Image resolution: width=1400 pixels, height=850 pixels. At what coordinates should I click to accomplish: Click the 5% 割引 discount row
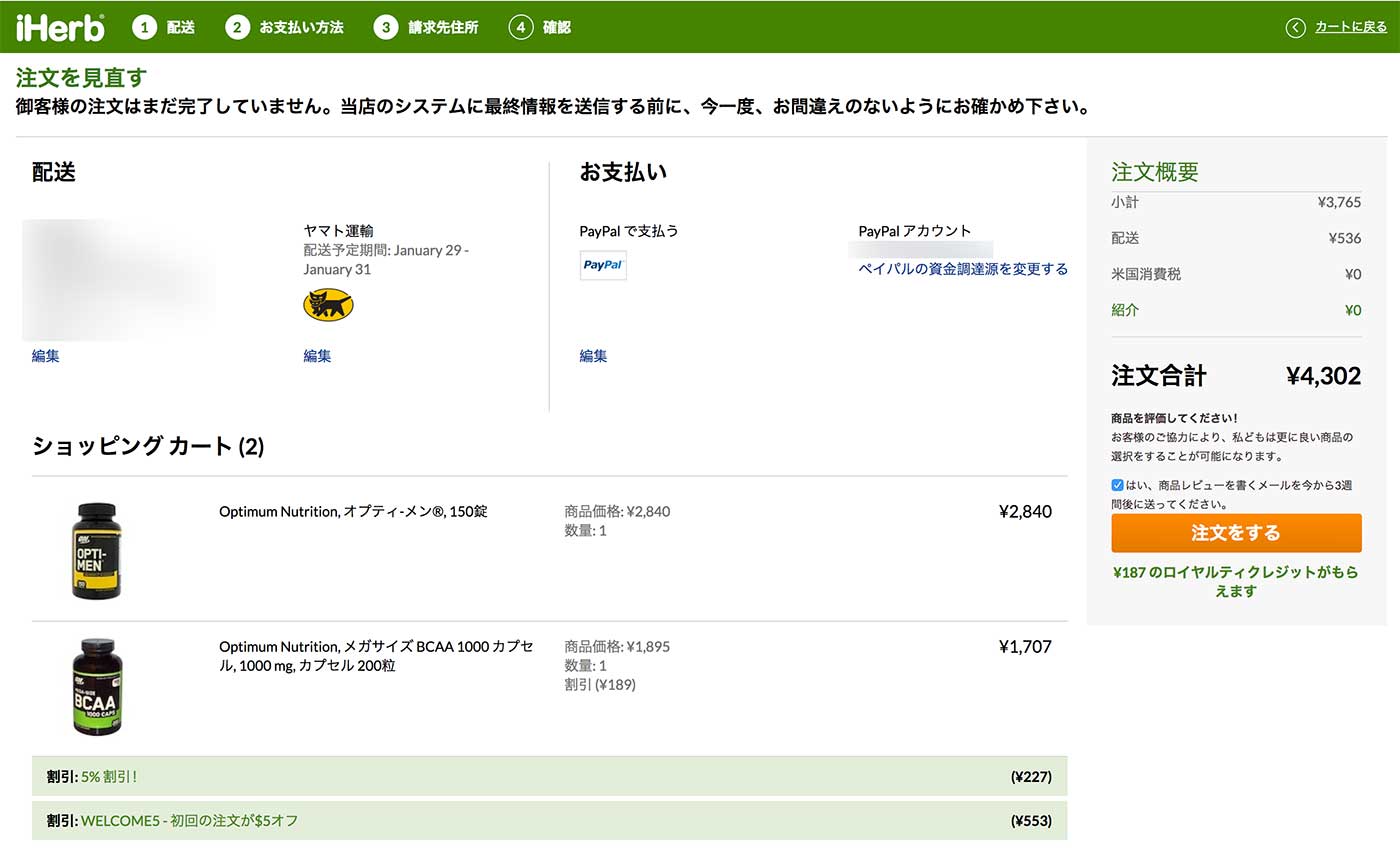pyautogui.click(x=549, y=776)
